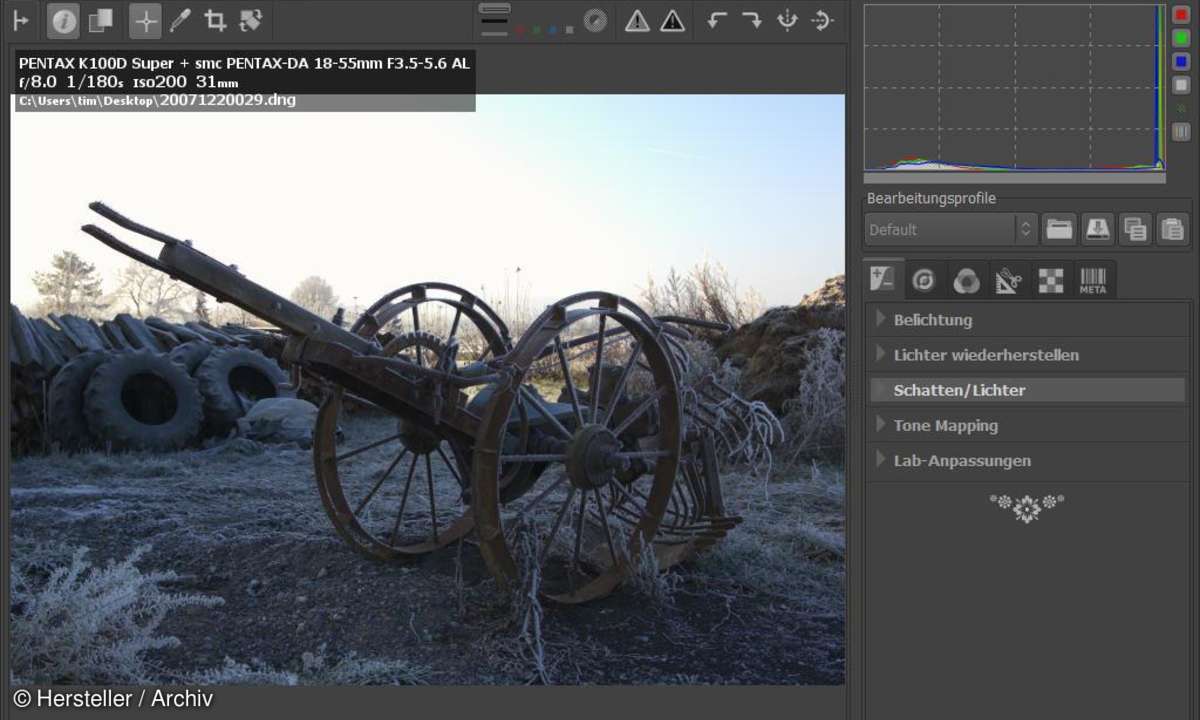Viewport: 1200px width, 720px height.
Task: Switch to the Raw tab
Action: click(1050, 281)
